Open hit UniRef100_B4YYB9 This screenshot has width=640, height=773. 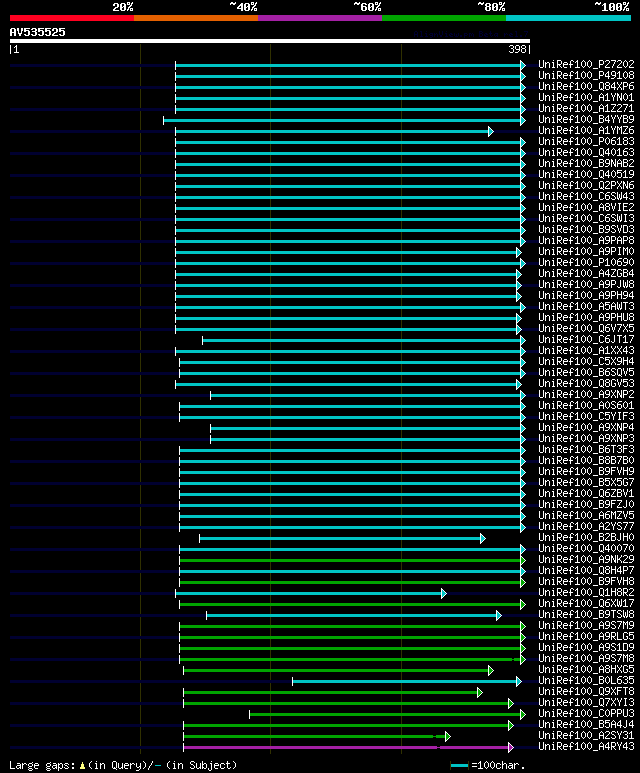click(586, 119)
